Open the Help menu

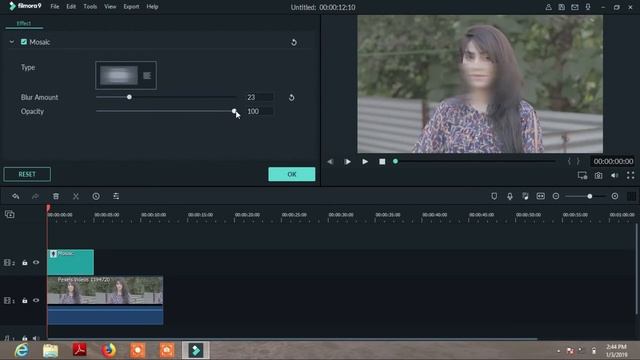pyautogui.click(x=152, y=7)
